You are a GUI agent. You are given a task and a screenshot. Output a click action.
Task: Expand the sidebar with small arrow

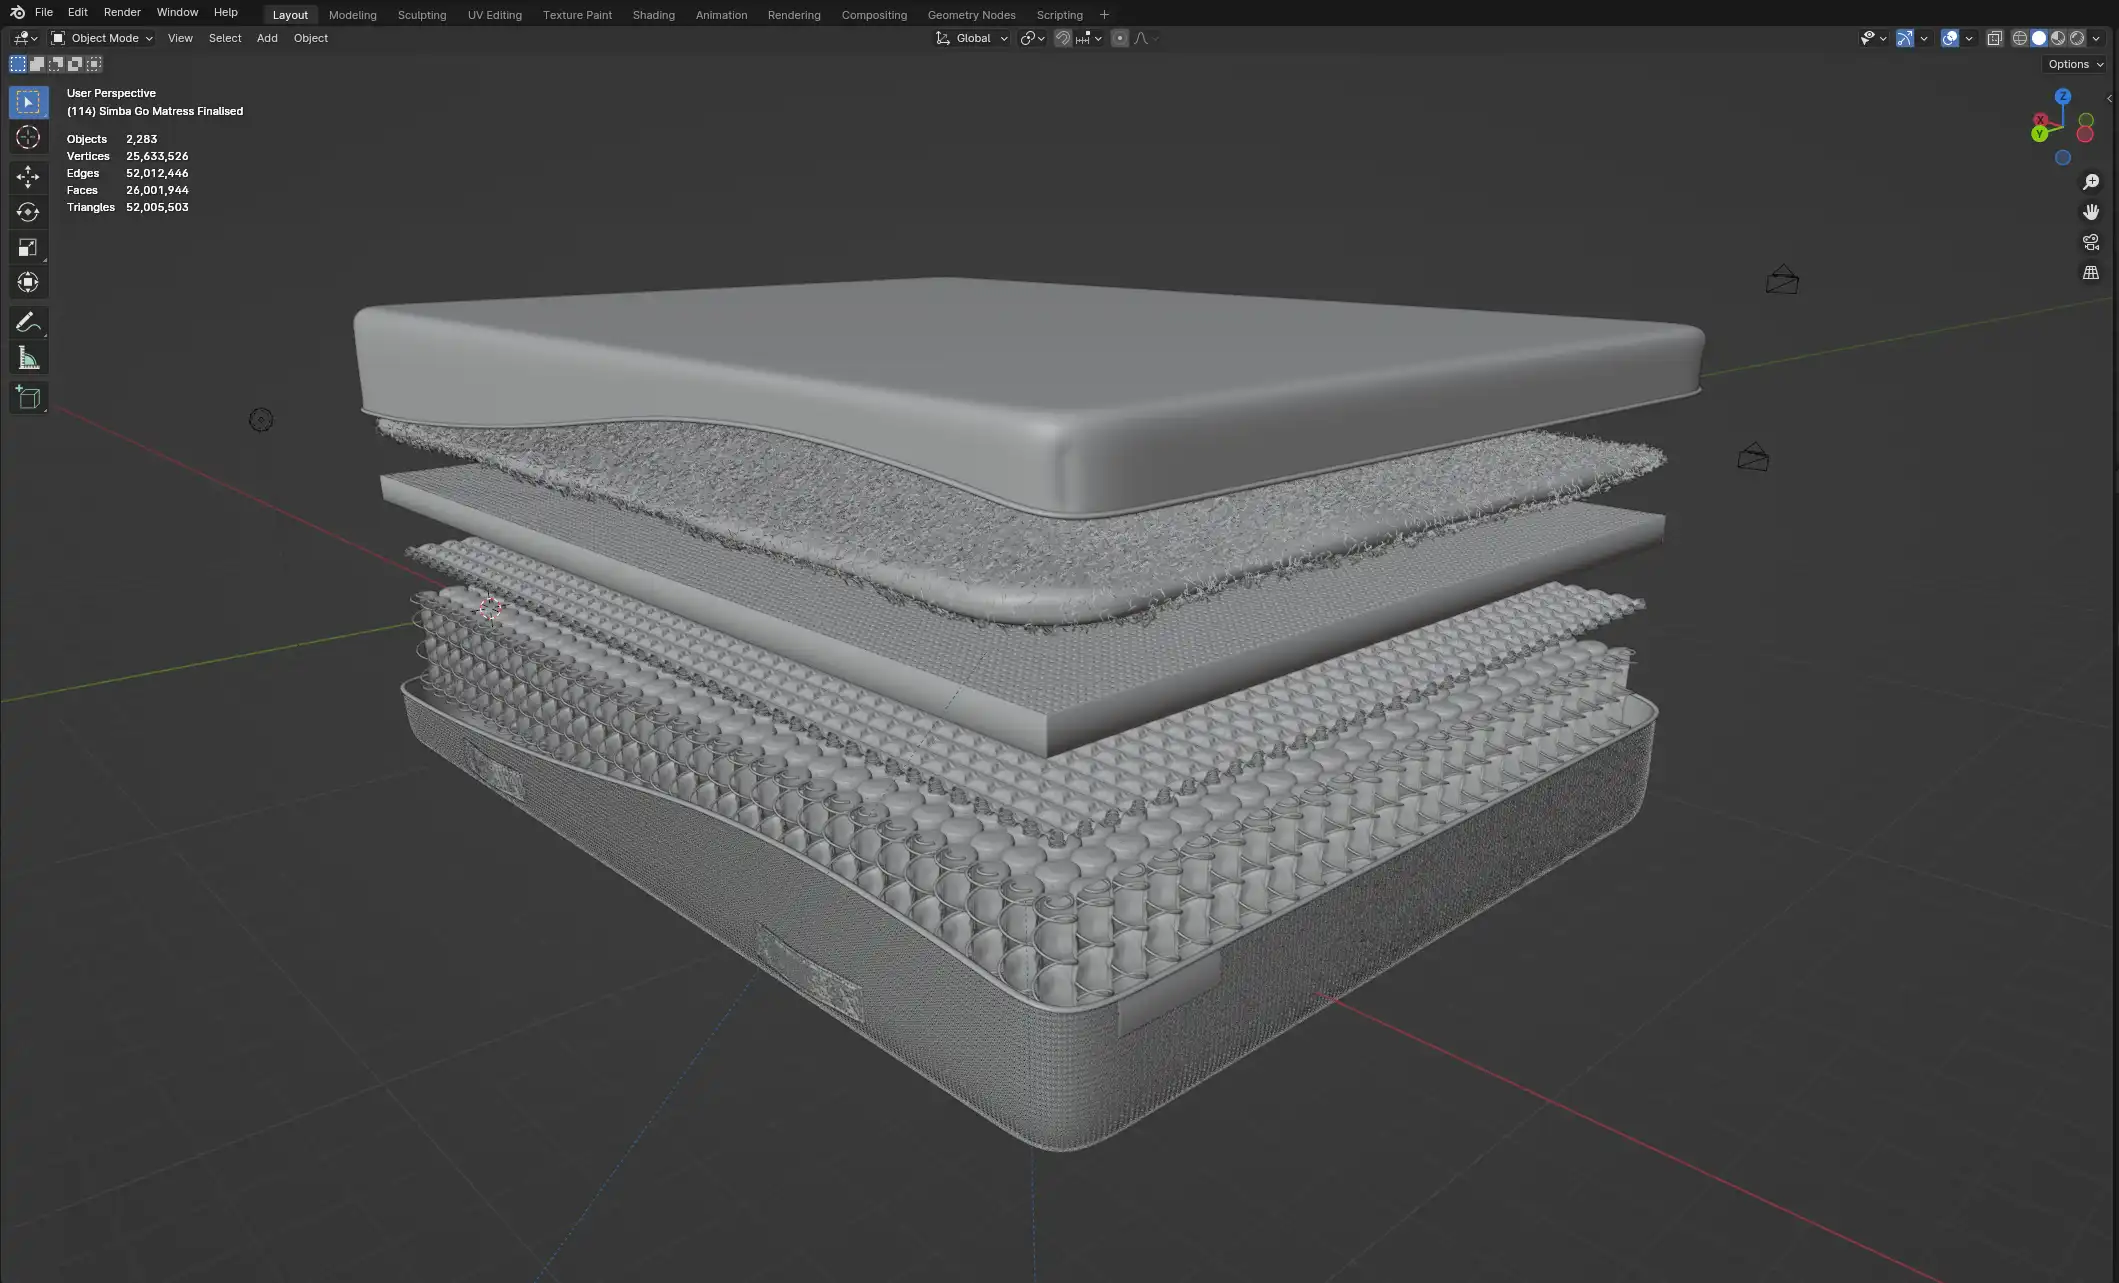coord(2109,98)
